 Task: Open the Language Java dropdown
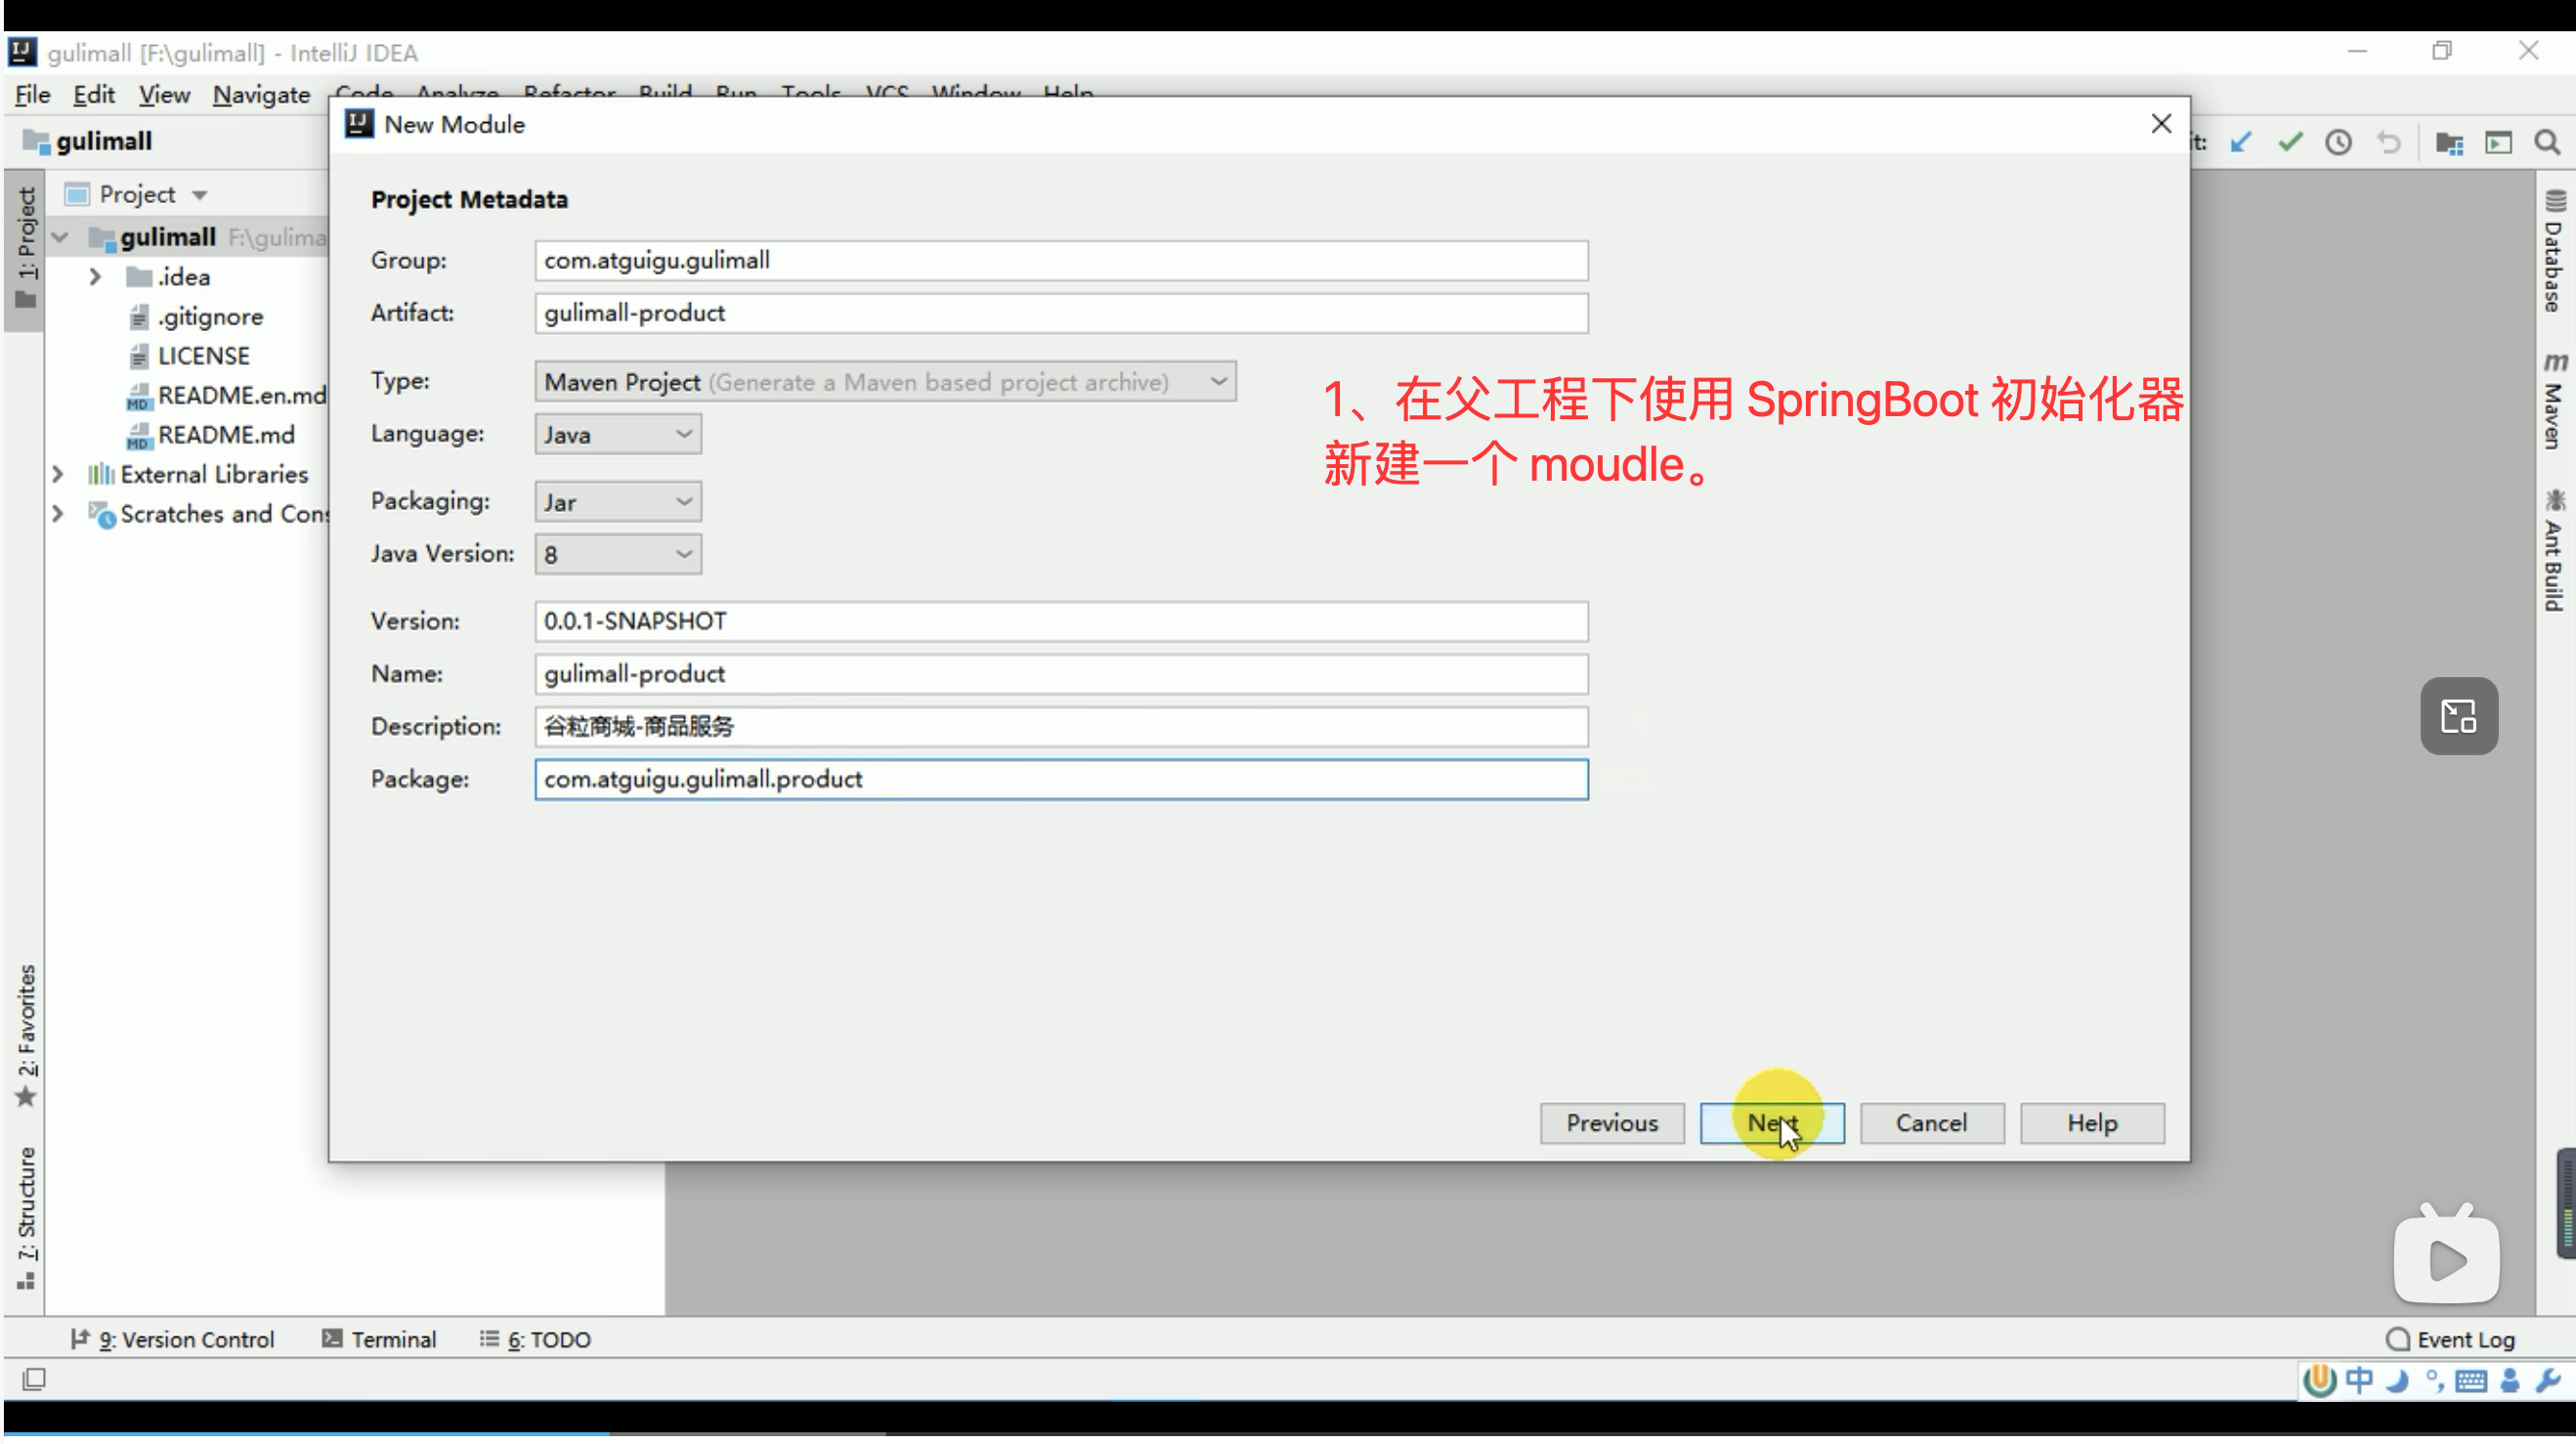click(617, 434)
